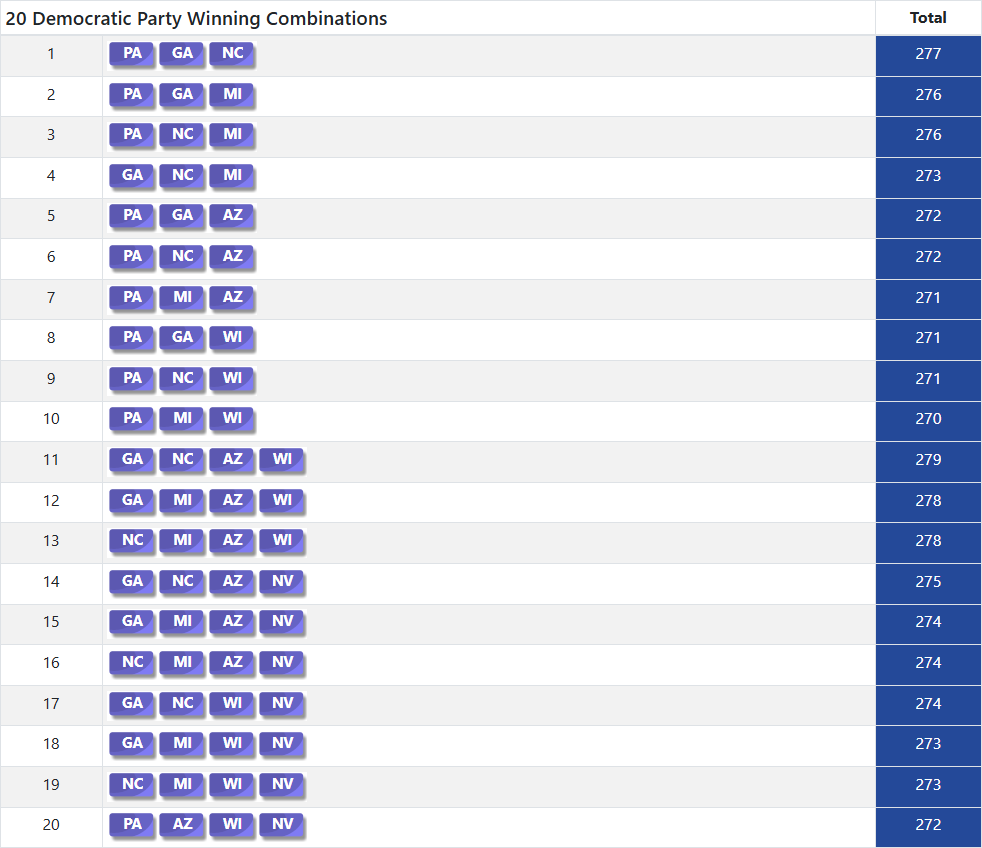This screenshot has width=982, height=848.
Task: Select total 274 in row 17
Action: click(928, 704)
